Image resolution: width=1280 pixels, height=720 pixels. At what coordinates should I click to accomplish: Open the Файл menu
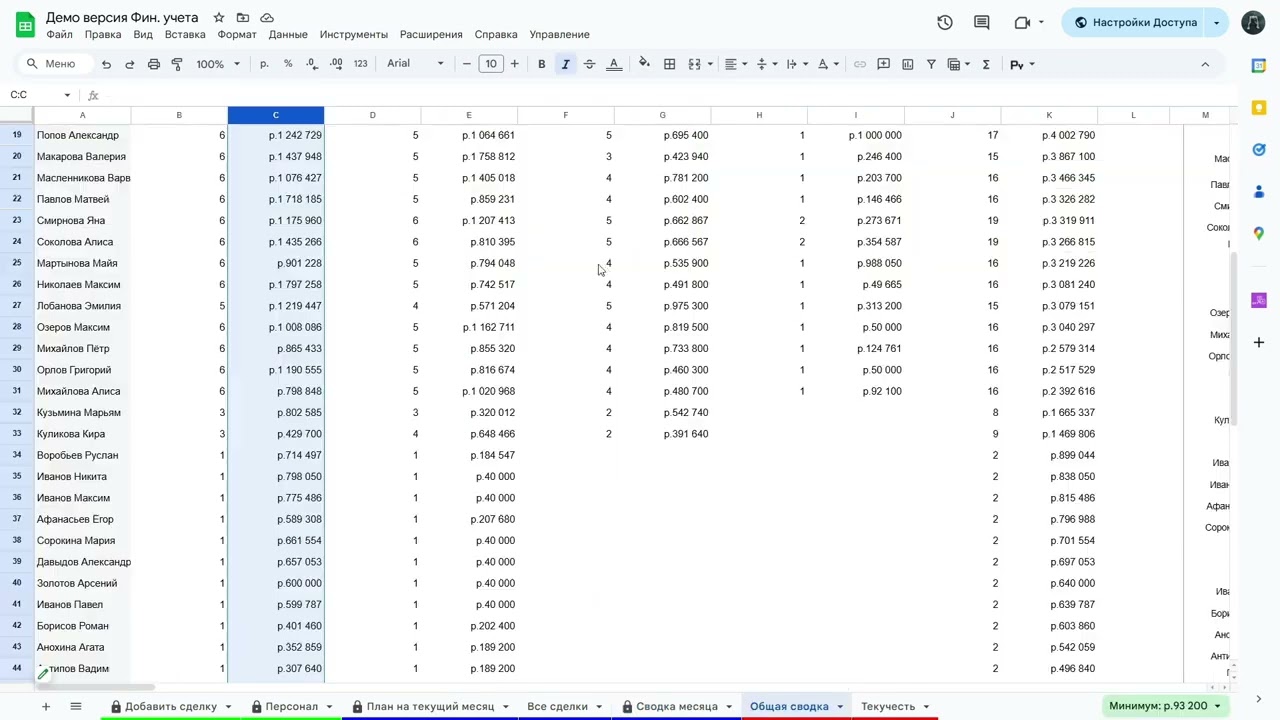(59, 35)
